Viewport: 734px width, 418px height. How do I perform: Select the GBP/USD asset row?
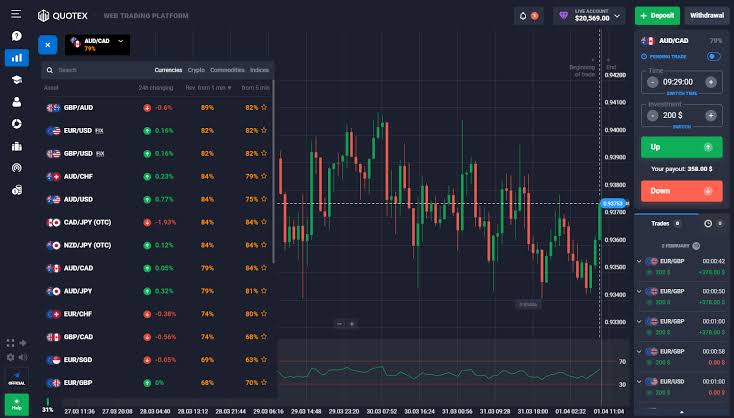click(x=157, y=153)
